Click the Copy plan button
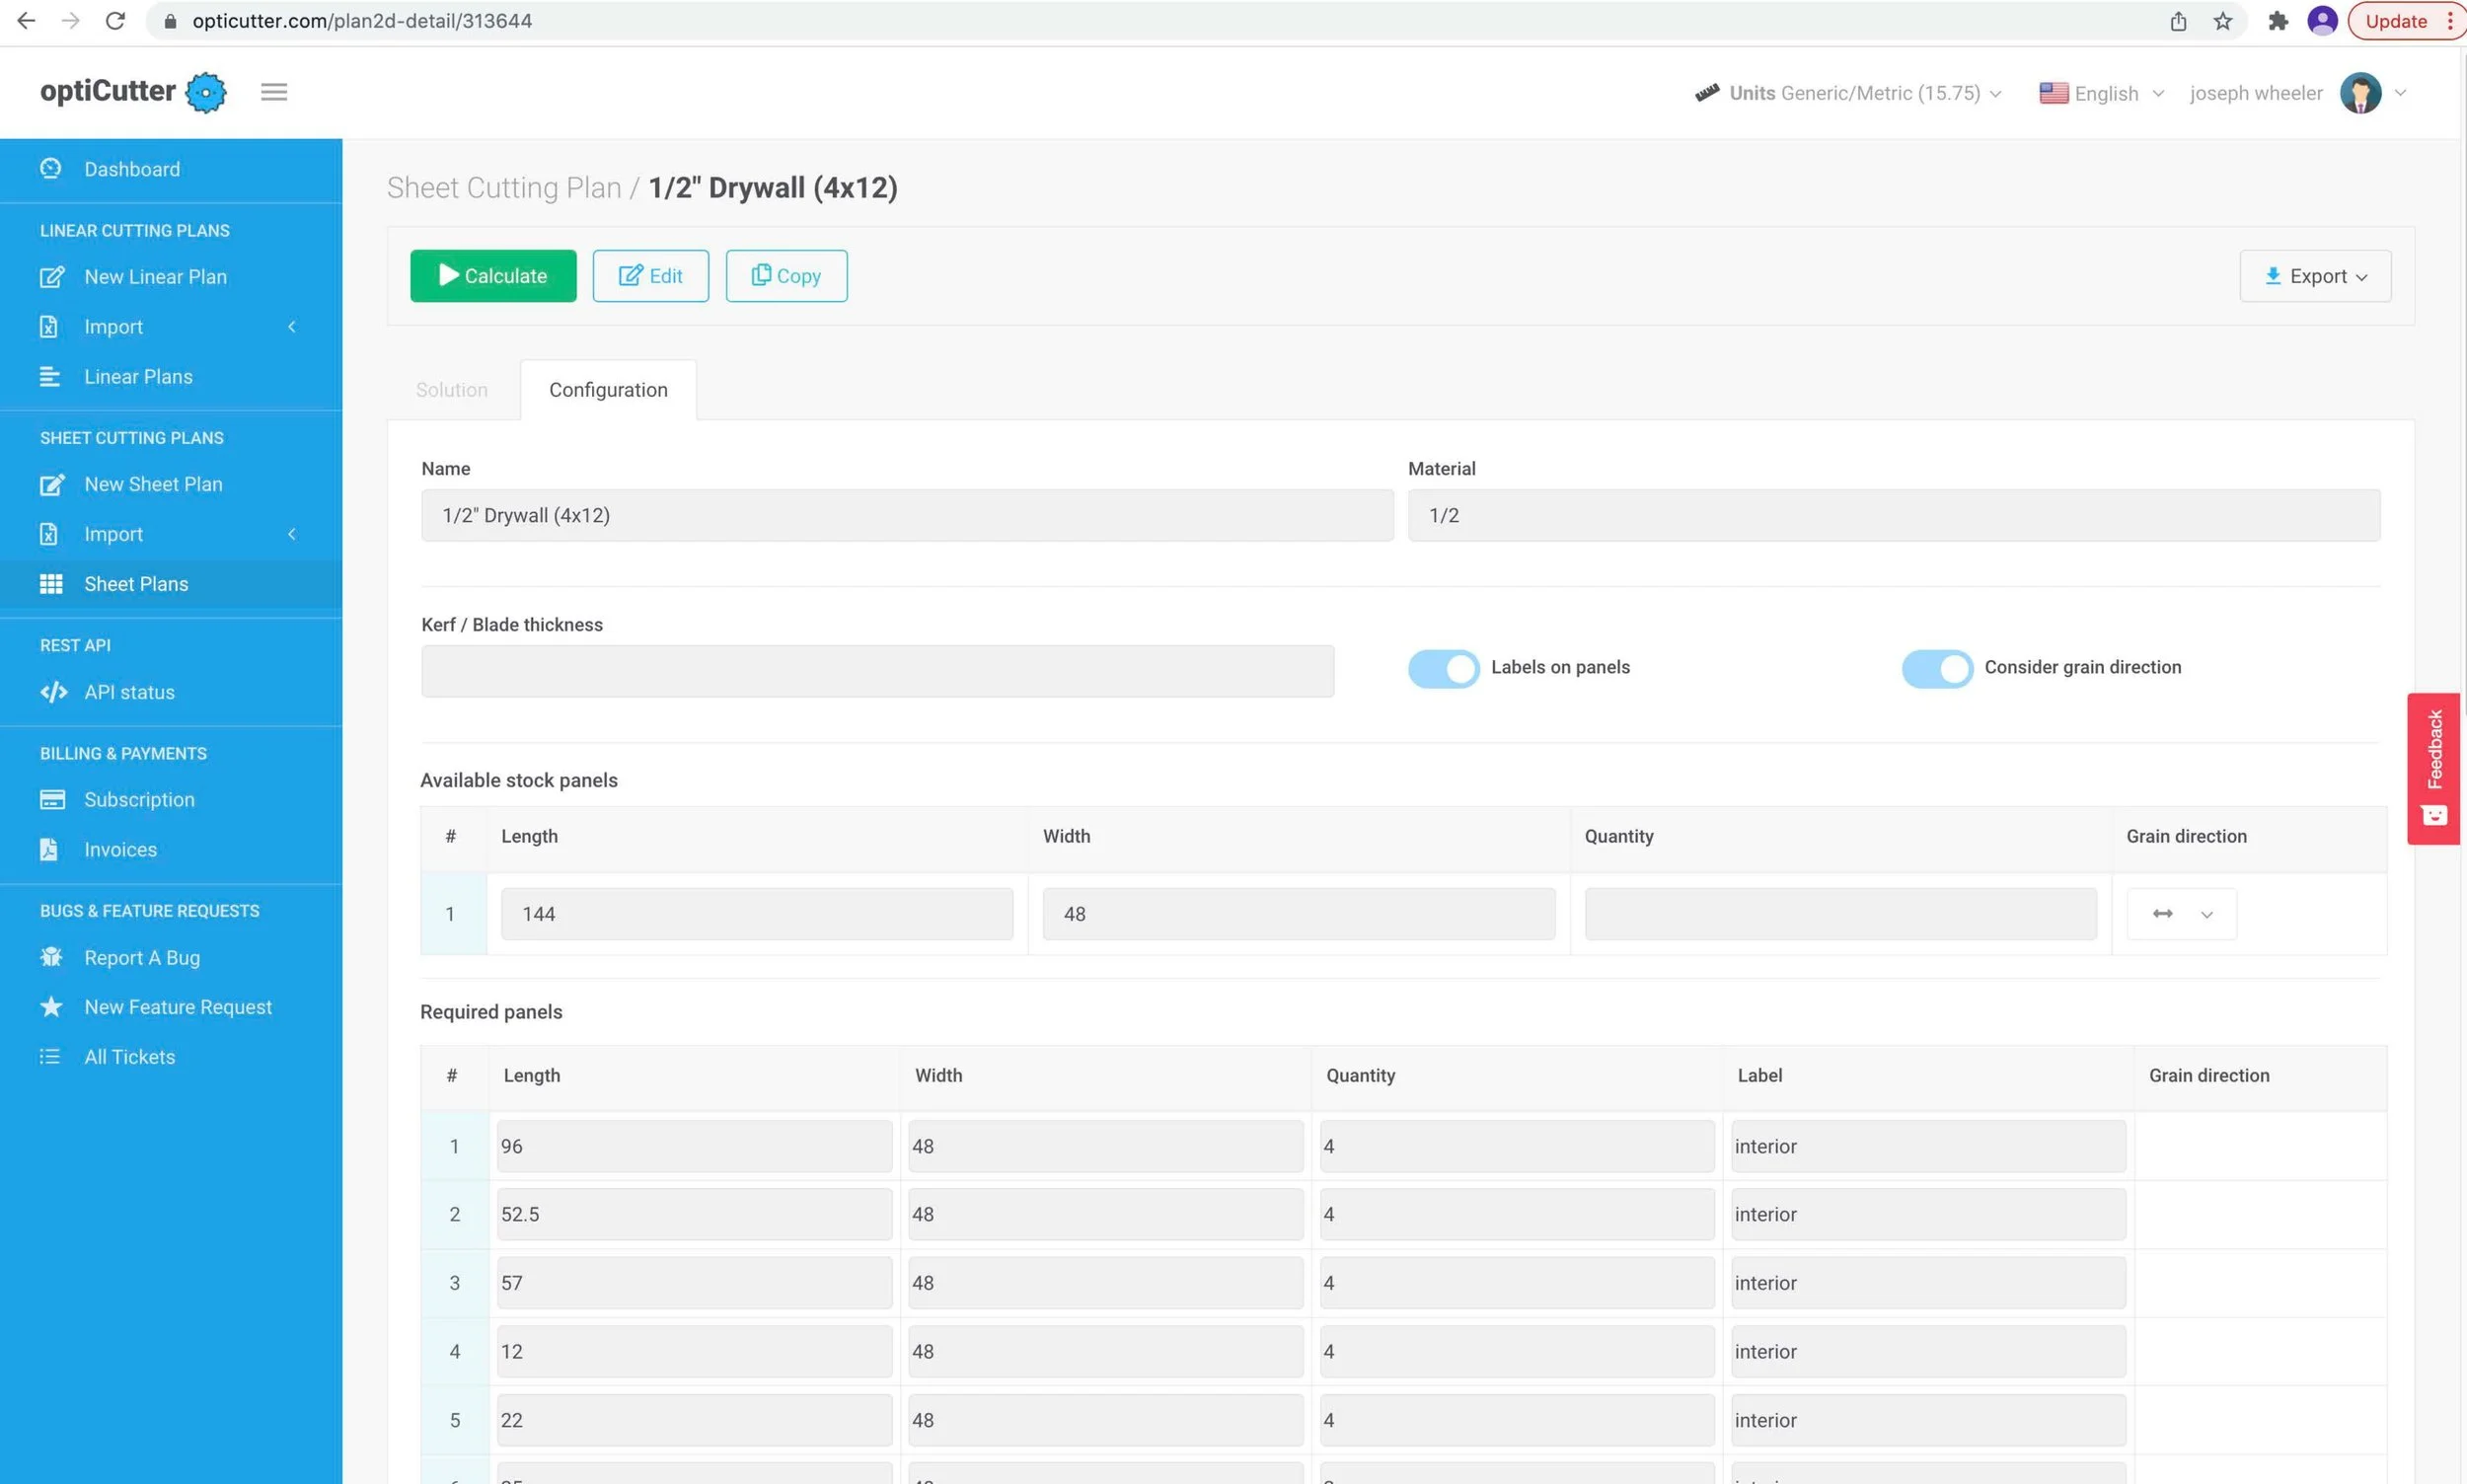This screenshot has height=1484, width=2467. tap(786, 276)
